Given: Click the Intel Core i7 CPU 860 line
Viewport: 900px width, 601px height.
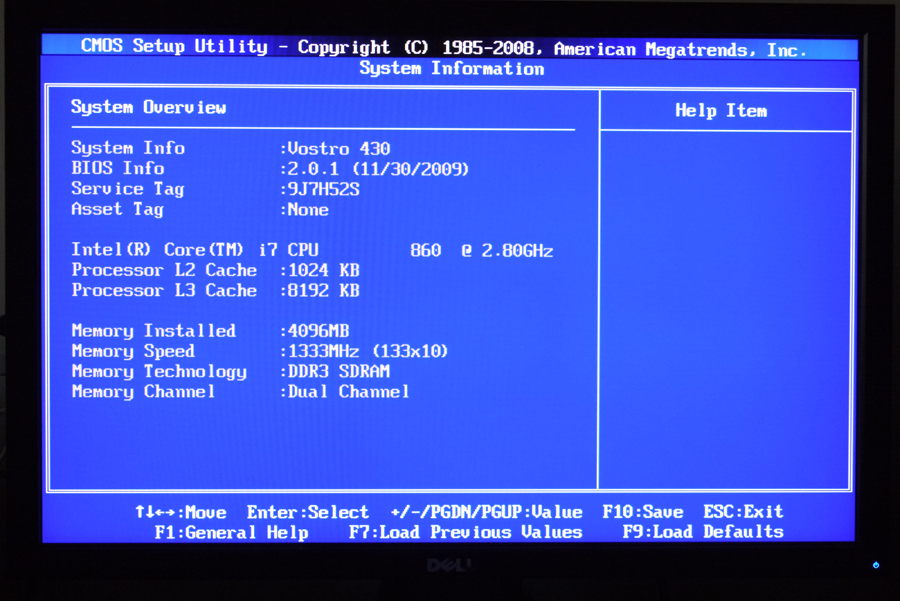Looking at the screenshot, I should click(312, 250).
